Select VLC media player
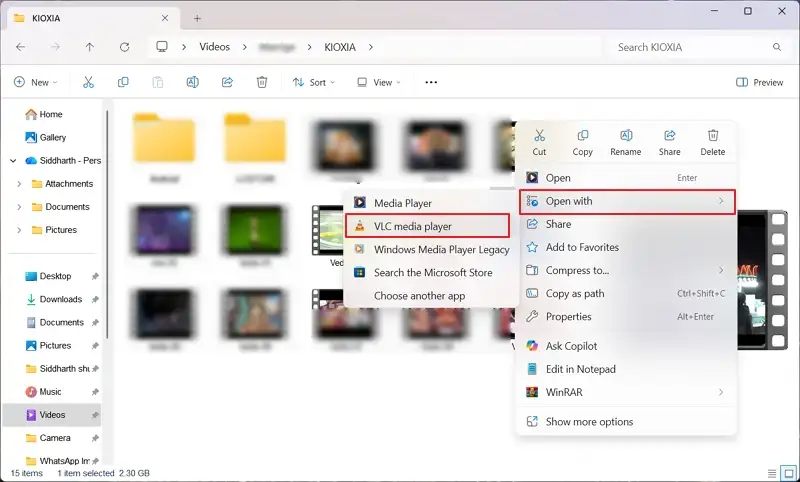 (428, 226)
